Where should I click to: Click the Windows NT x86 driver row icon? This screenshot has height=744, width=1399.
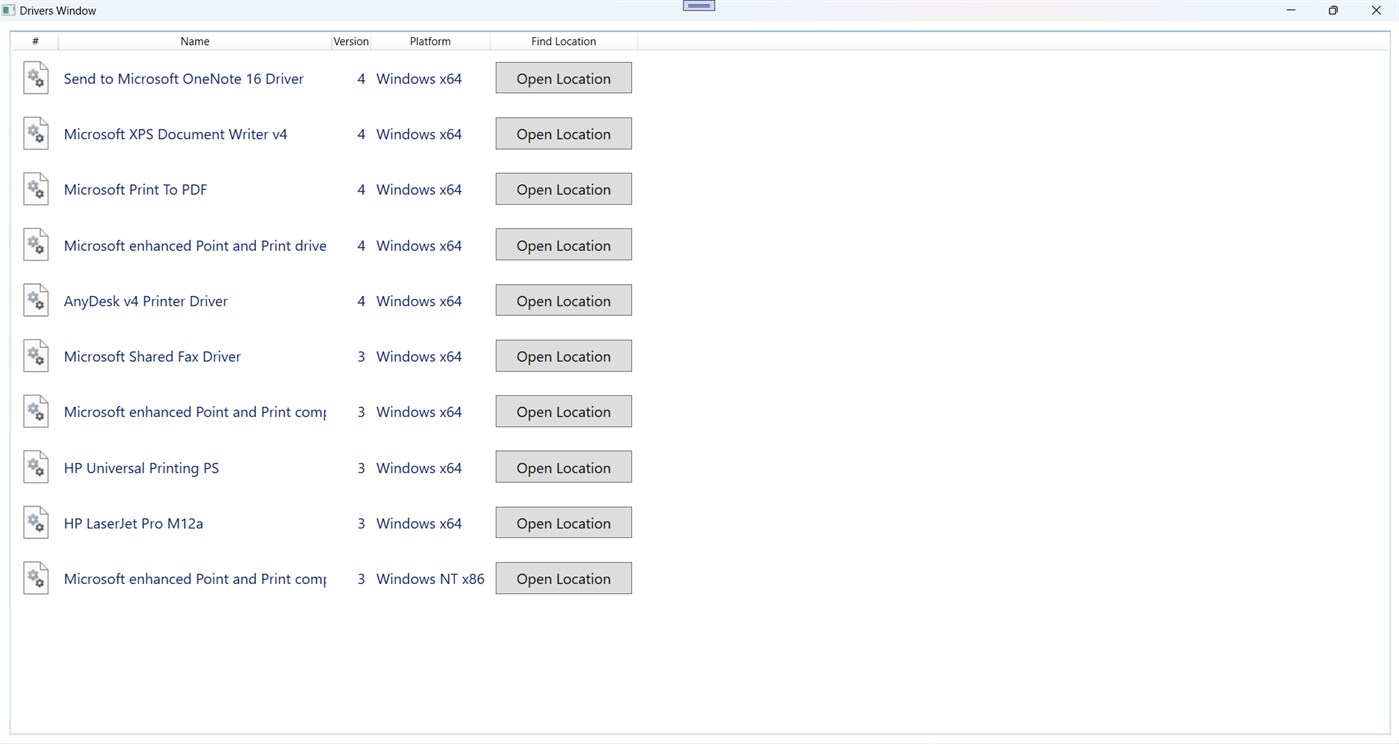click(35, 577)
